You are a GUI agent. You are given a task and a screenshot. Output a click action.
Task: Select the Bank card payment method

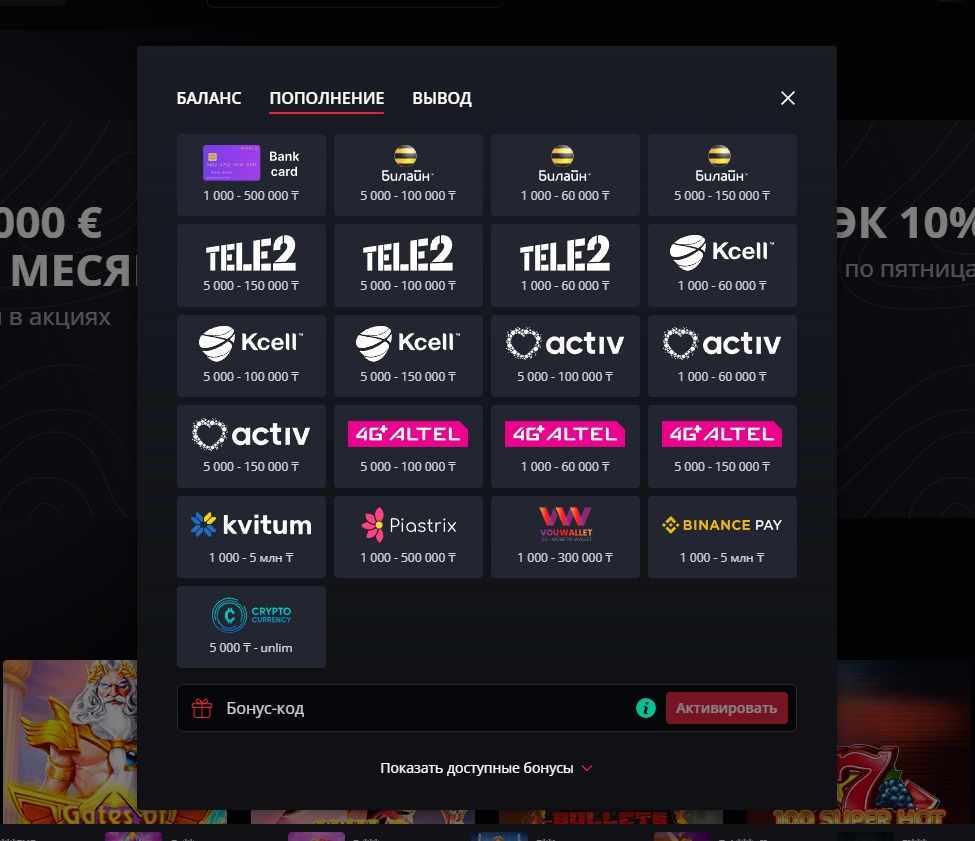[251, 175]
